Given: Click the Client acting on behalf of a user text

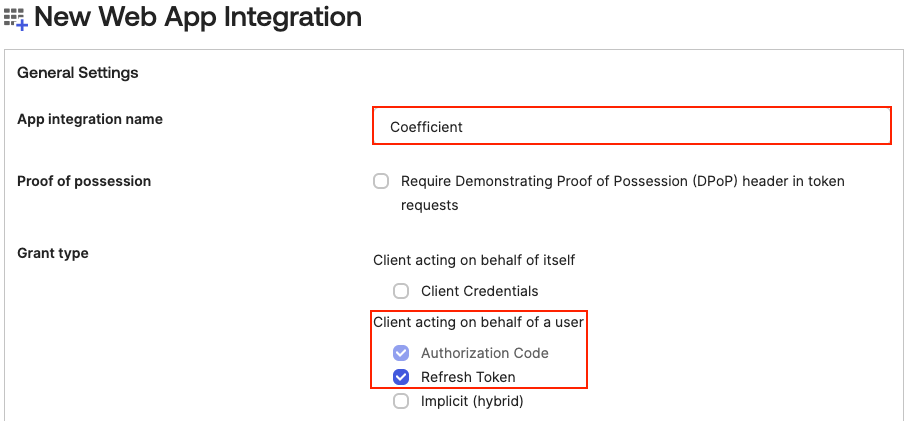Looking at the screenshot, I should pyautogui.click(x=478, y=322).
